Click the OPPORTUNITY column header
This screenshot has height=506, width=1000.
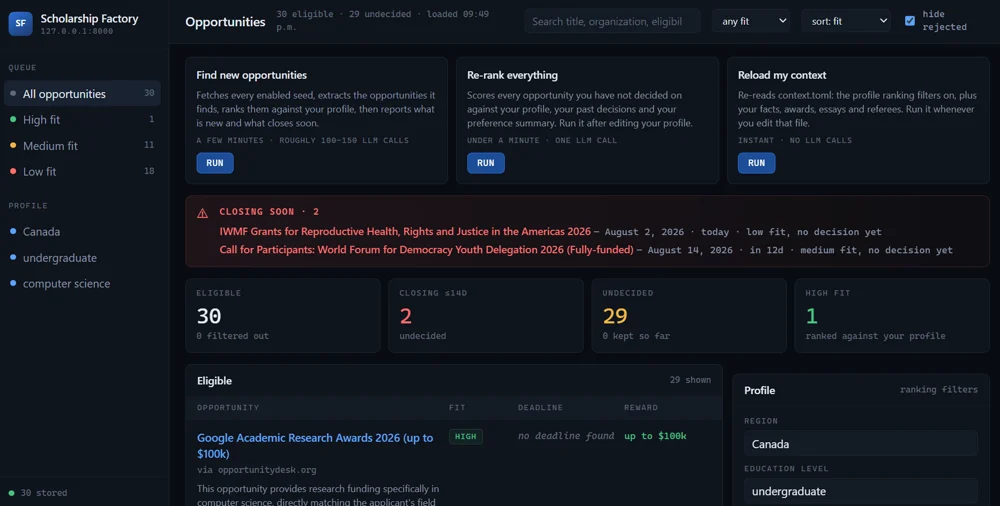click(228, 407)
